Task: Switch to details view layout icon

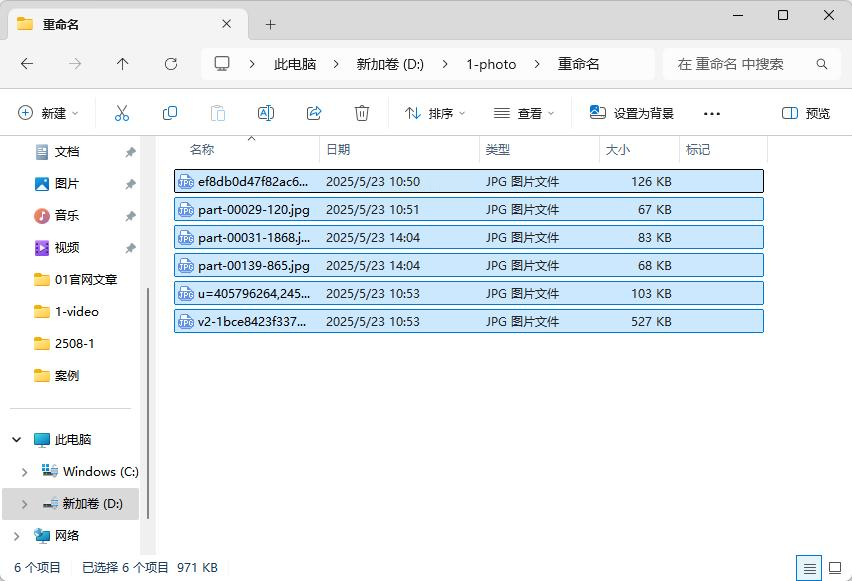Action: (809, 568)
